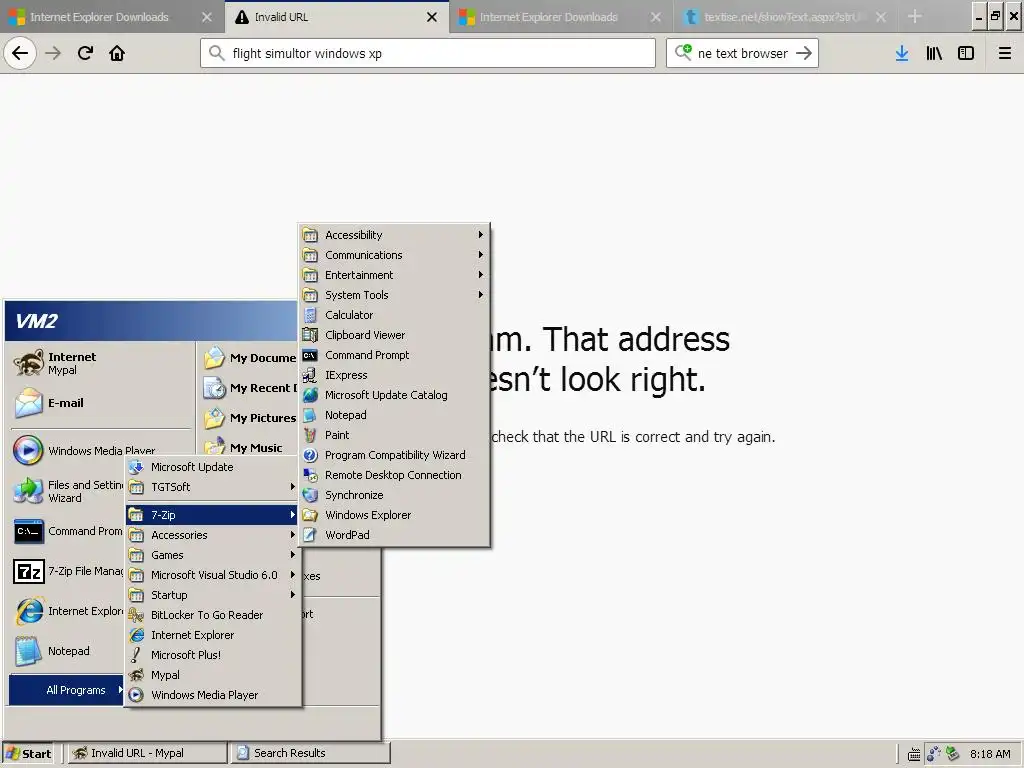This screenshot has width=1024, height=768.
Task: Click the search box reading ne text browser
Action: pyautogui.click(x=742, y=53)
